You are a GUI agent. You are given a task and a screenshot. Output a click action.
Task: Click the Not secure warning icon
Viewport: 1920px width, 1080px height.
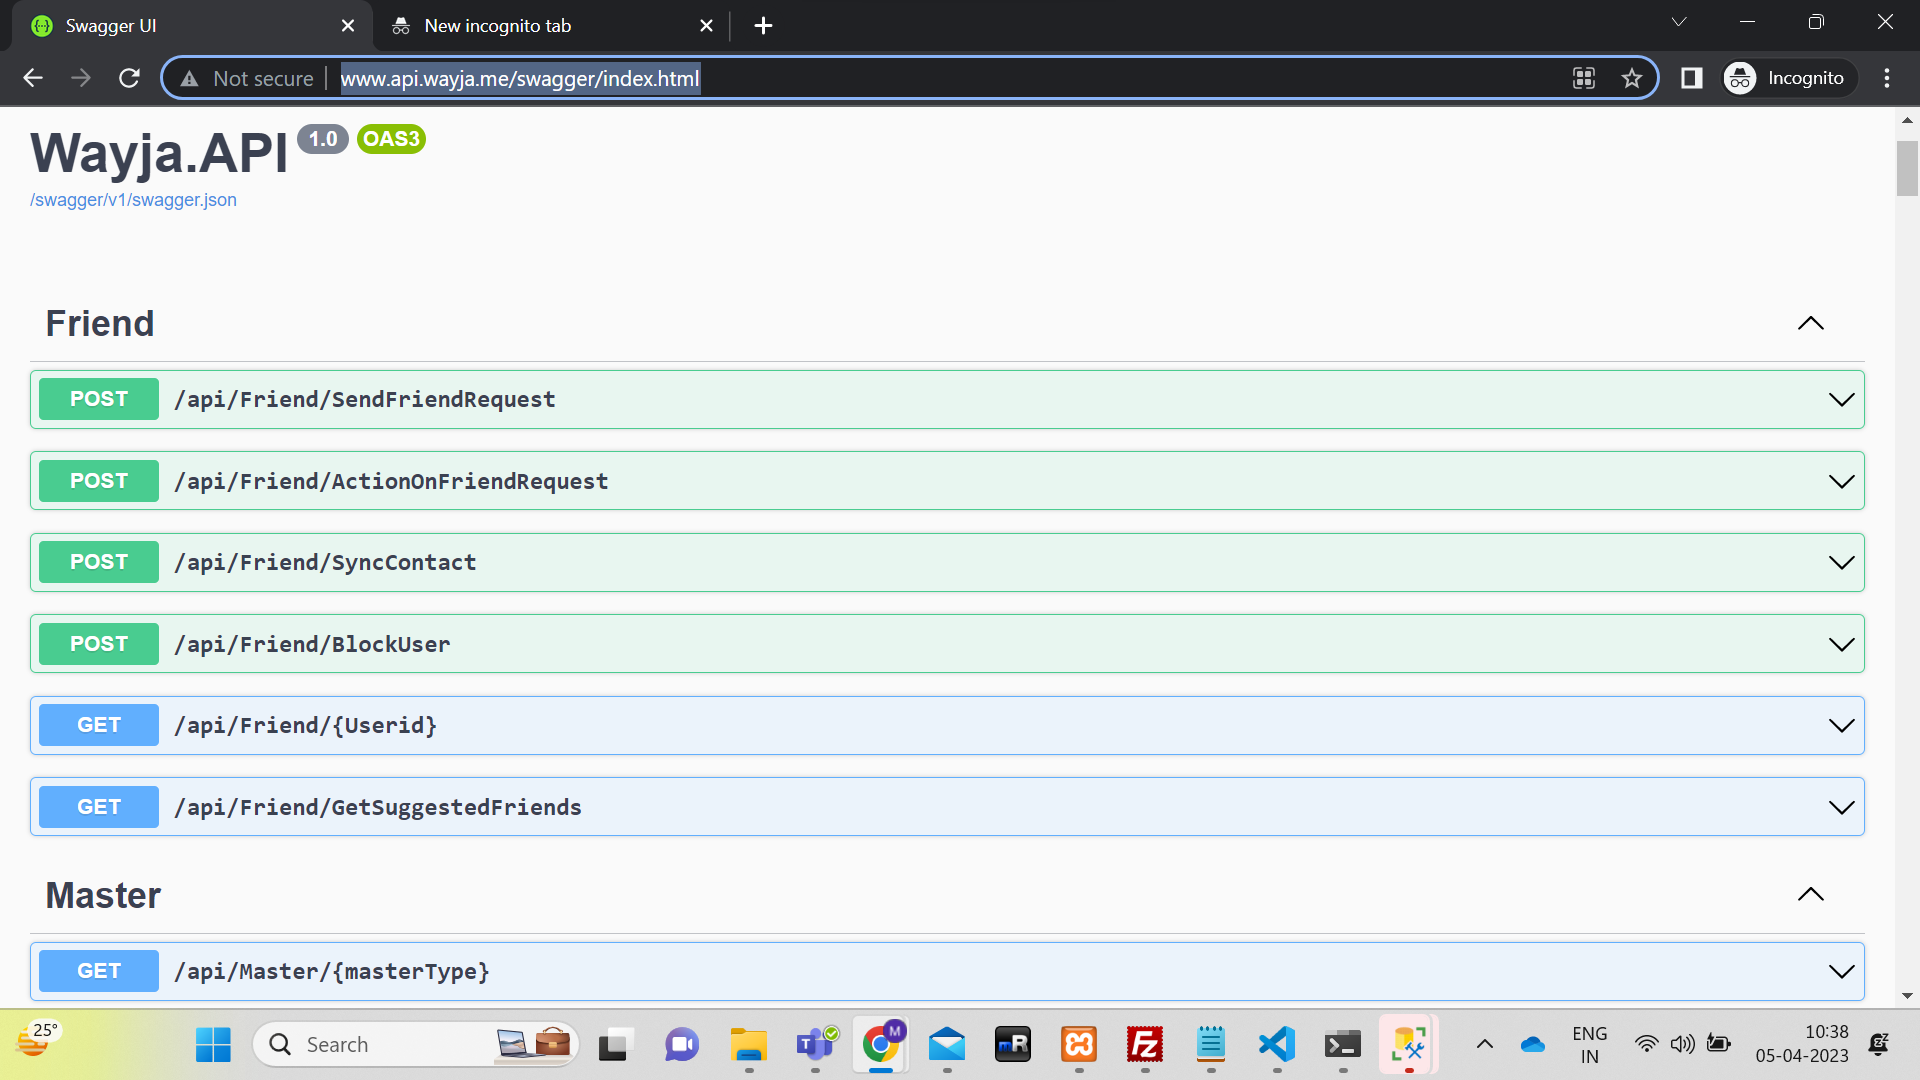[x=190, y=78]
